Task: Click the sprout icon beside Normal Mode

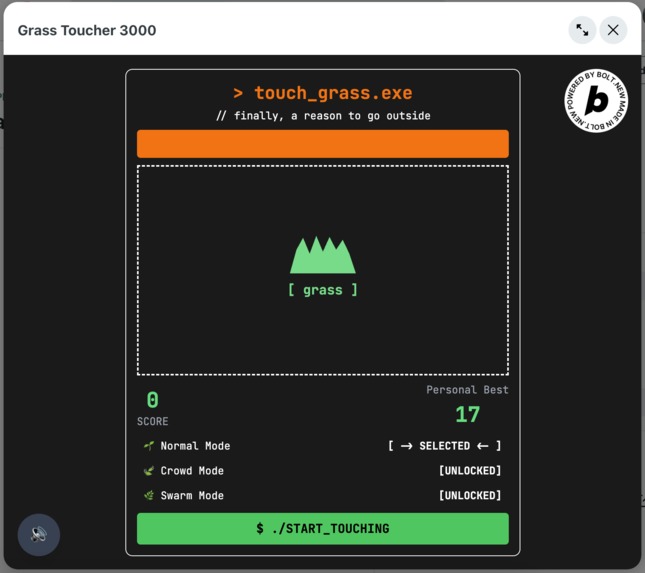Action: 149,446
